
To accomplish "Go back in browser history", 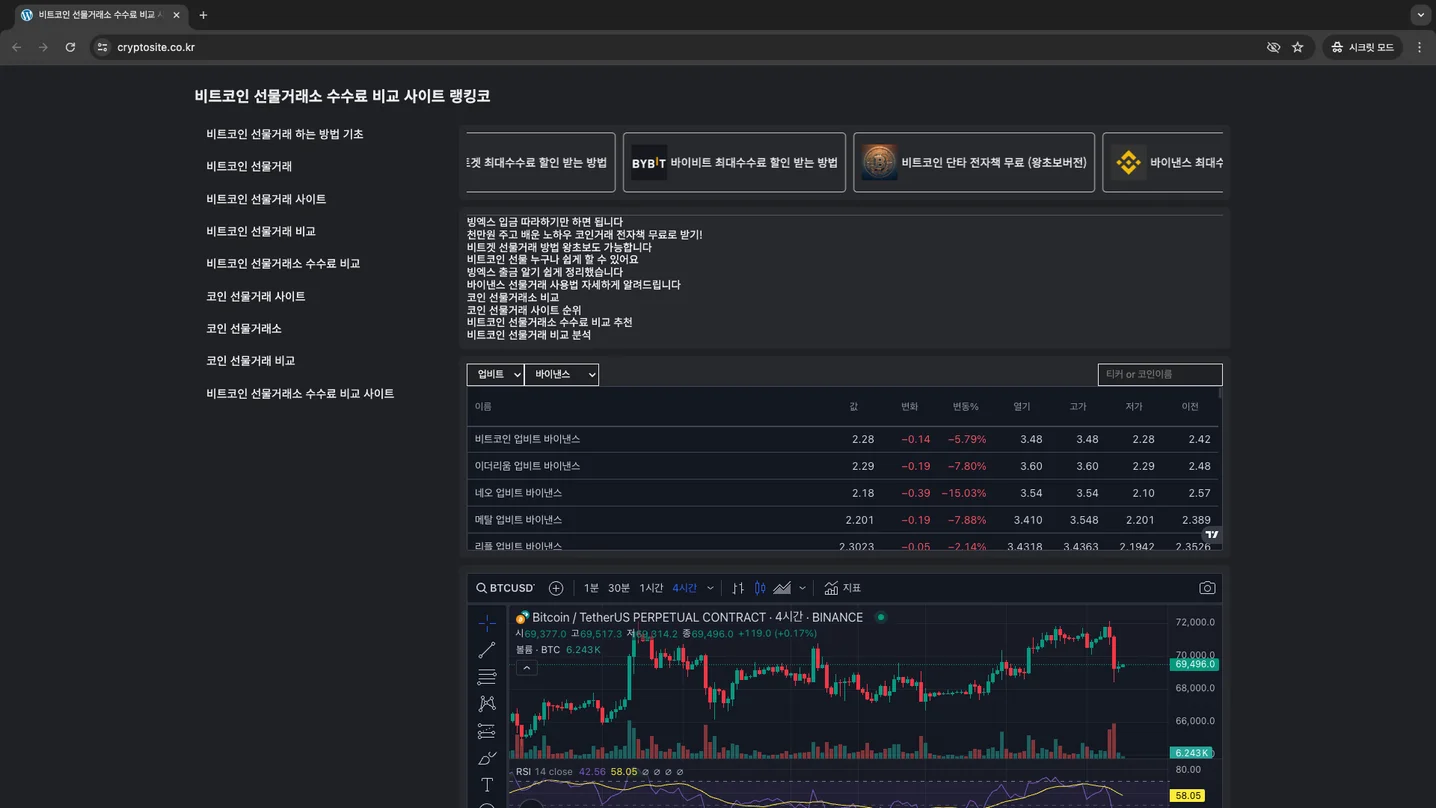I will [x=16, y=47].
